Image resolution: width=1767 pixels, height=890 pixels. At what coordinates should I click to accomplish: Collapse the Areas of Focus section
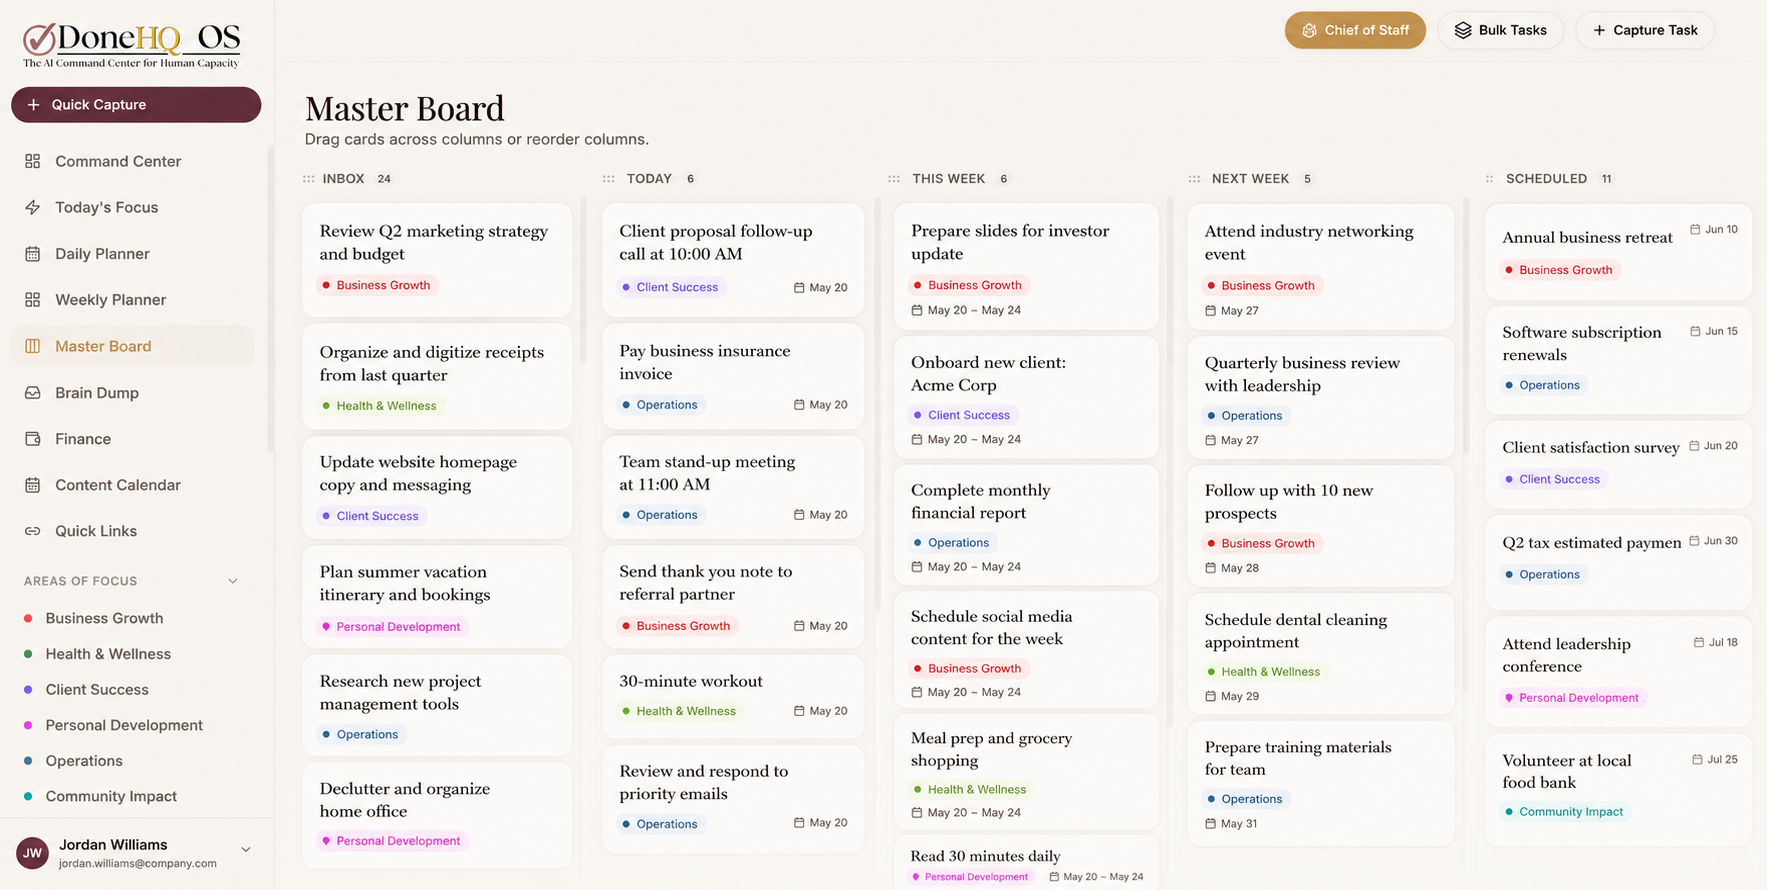click(233, 581)
